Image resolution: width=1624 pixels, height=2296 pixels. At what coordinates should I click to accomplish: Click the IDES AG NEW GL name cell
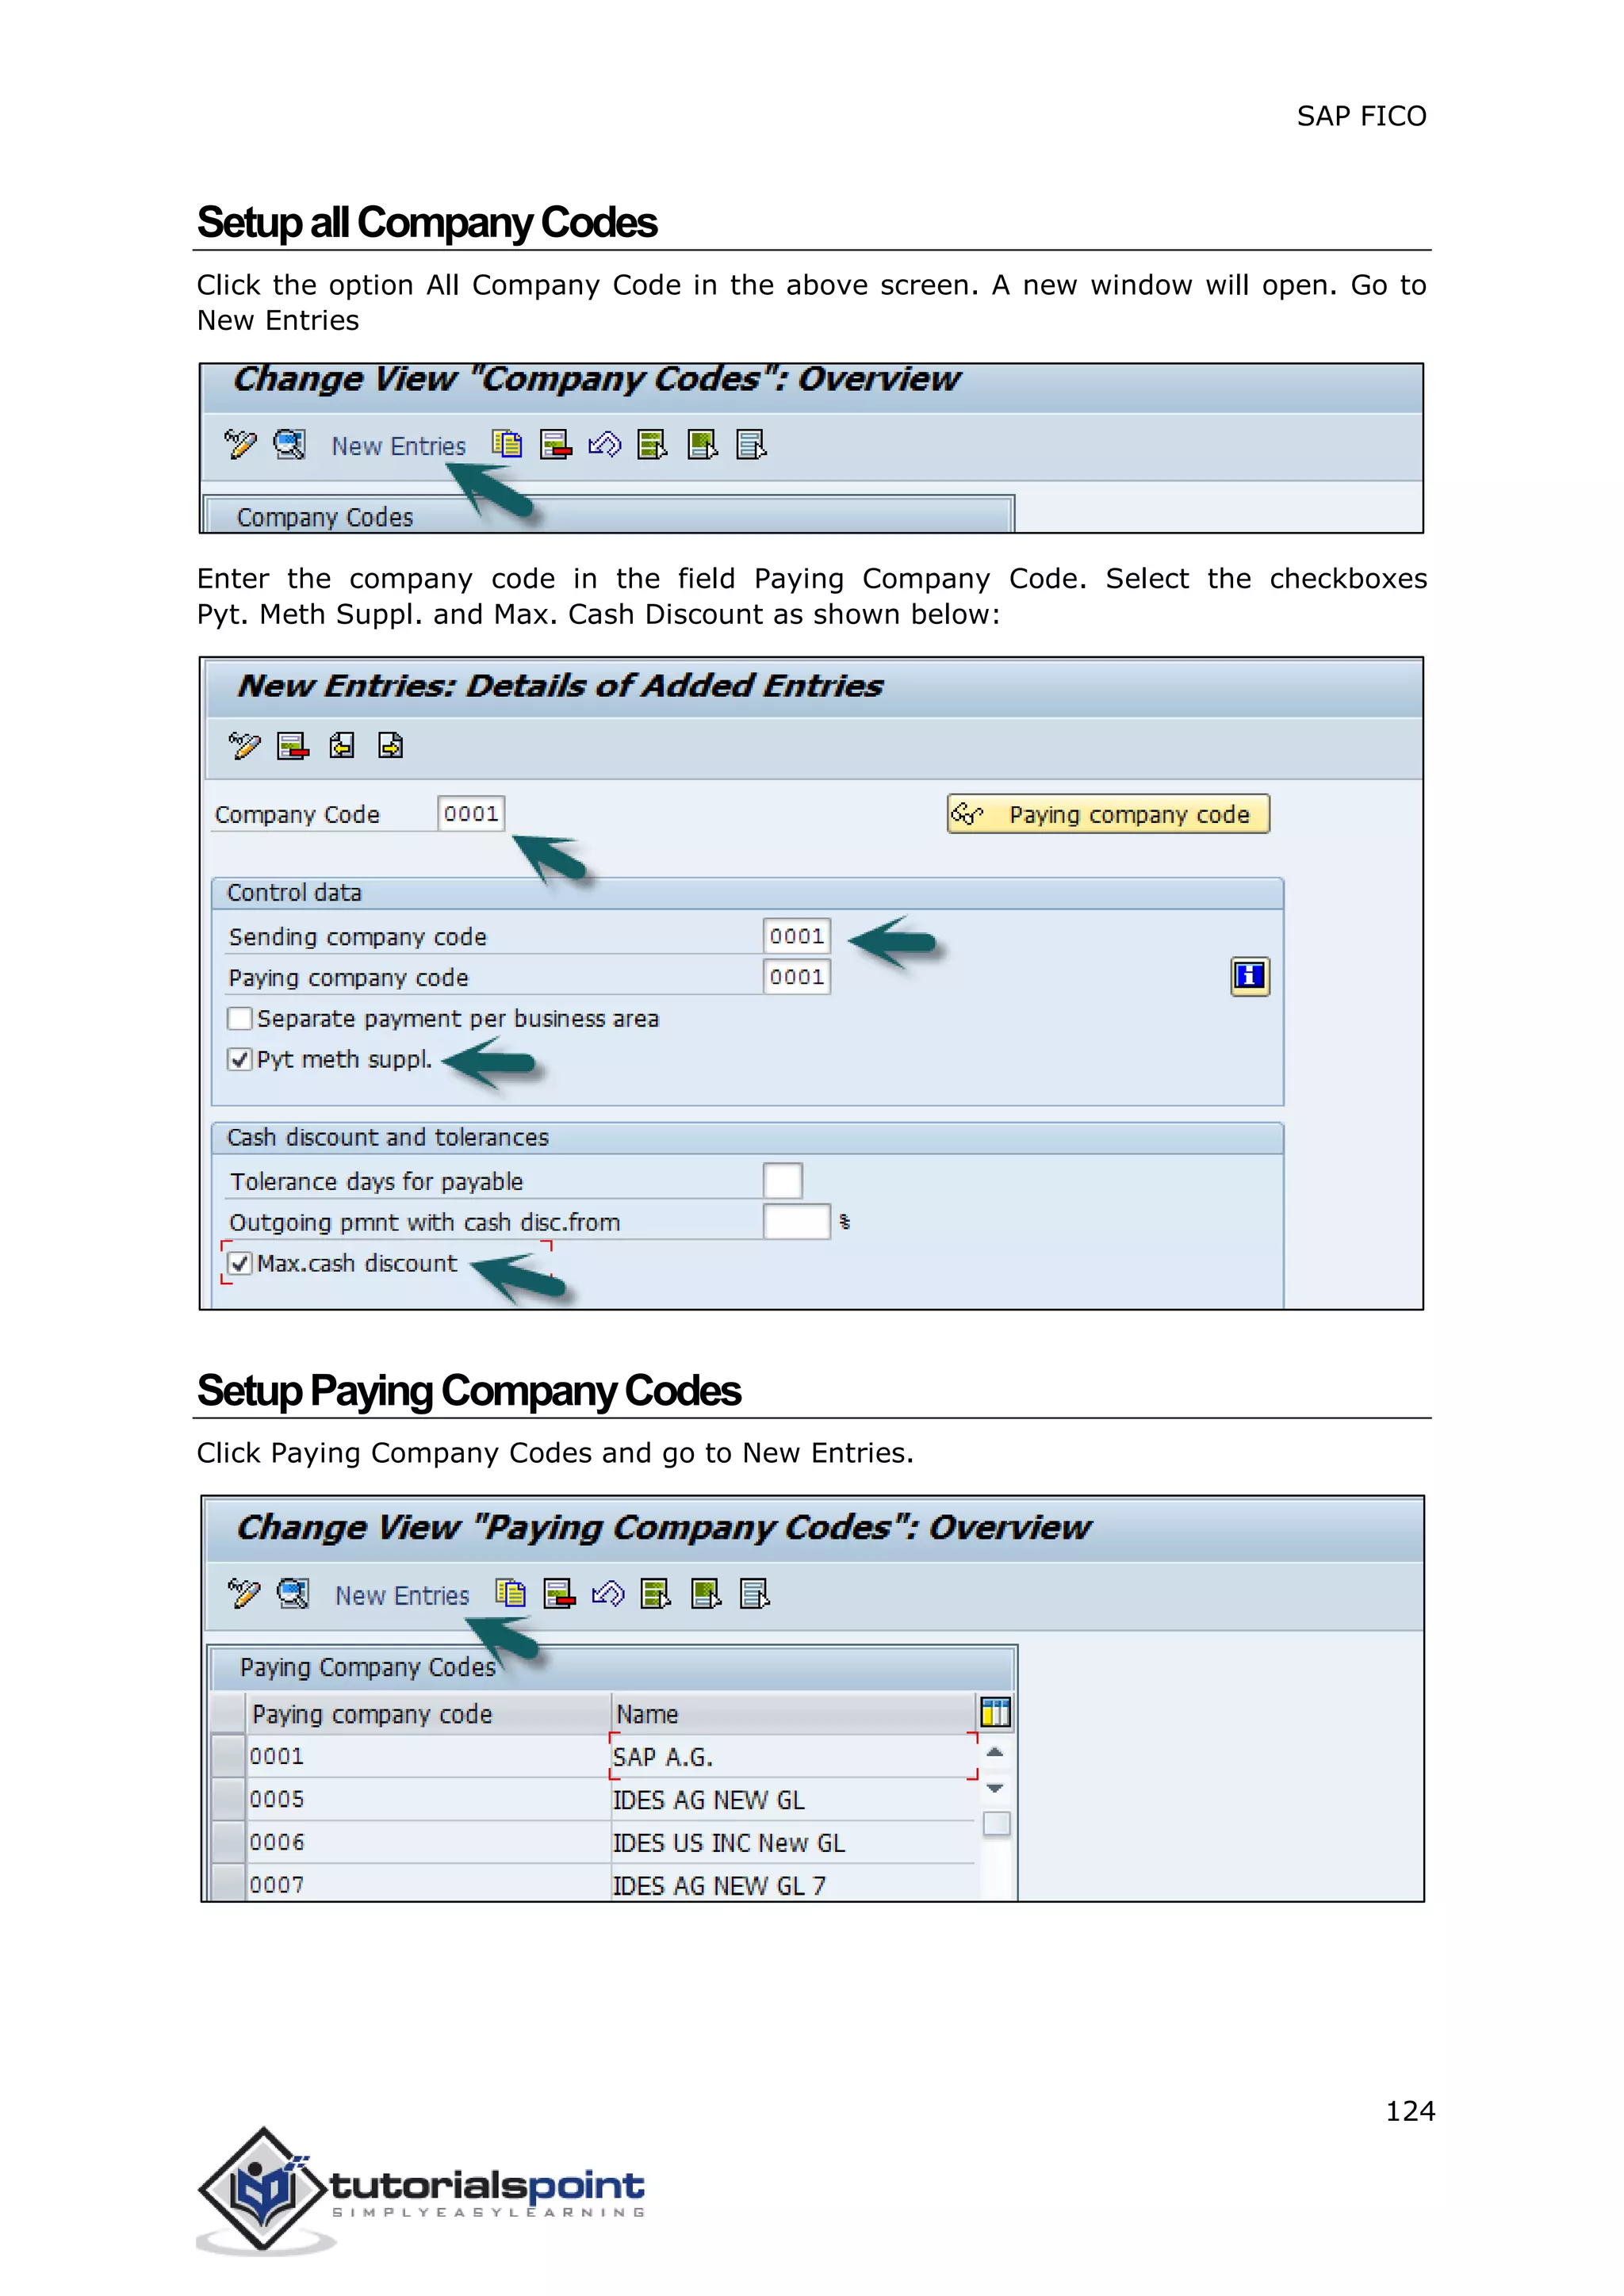pos(793,1800)
